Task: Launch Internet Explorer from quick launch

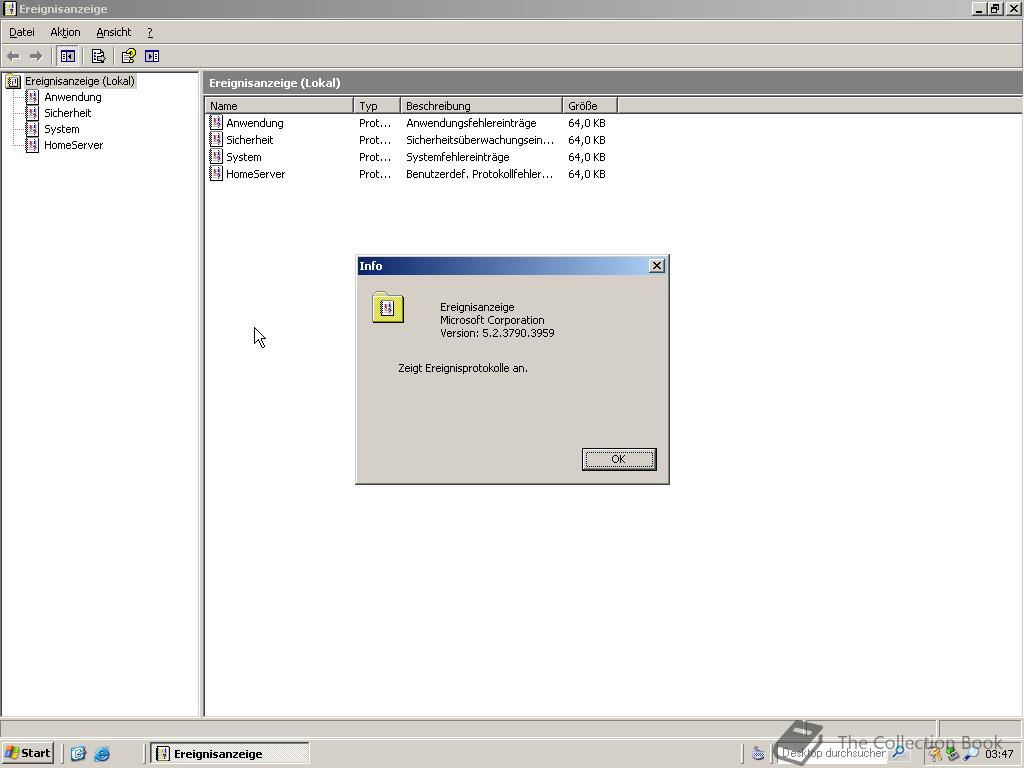Action: 102,754
